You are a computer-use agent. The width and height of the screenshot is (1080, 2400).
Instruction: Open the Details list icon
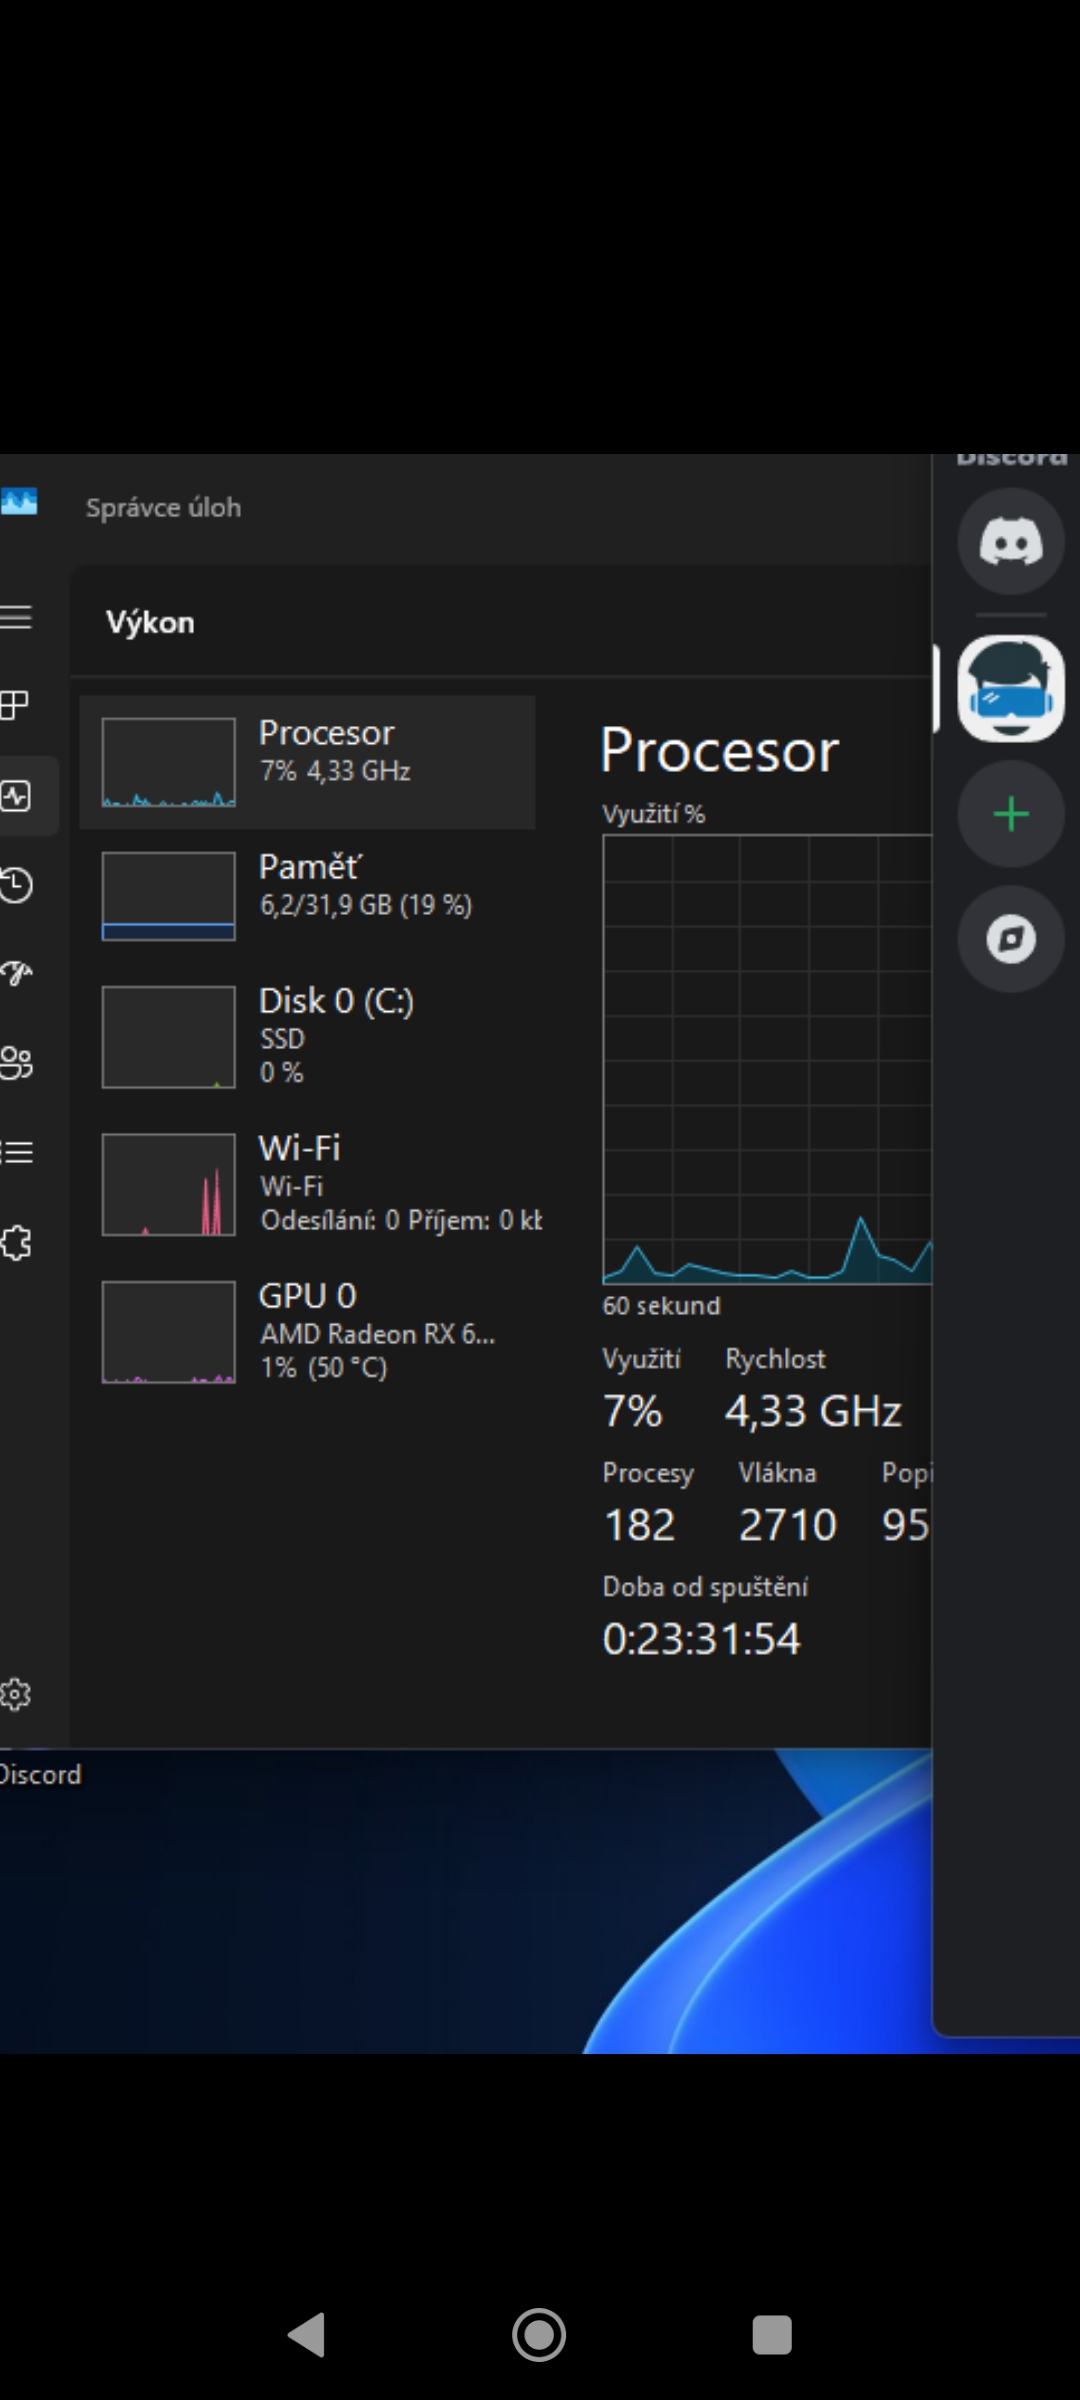[x=17, y=1152]
